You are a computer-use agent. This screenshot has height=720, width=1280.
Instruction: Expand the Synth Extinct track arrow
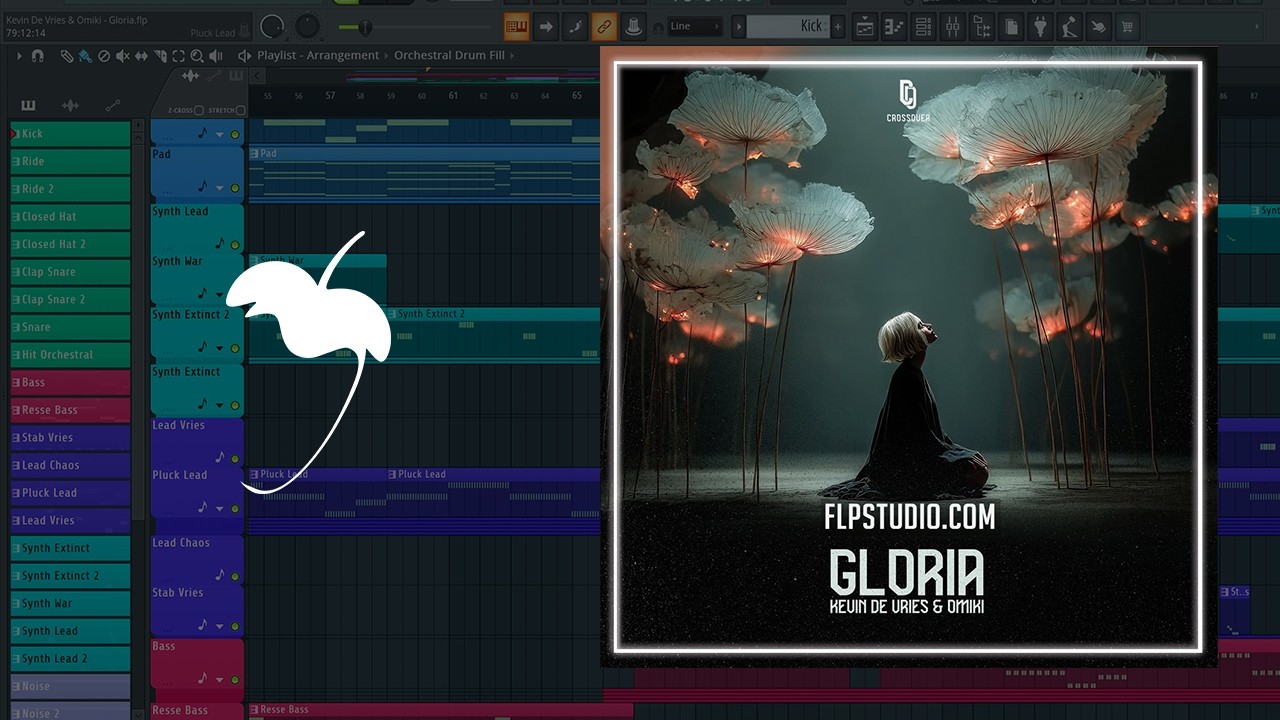(219, 406)
